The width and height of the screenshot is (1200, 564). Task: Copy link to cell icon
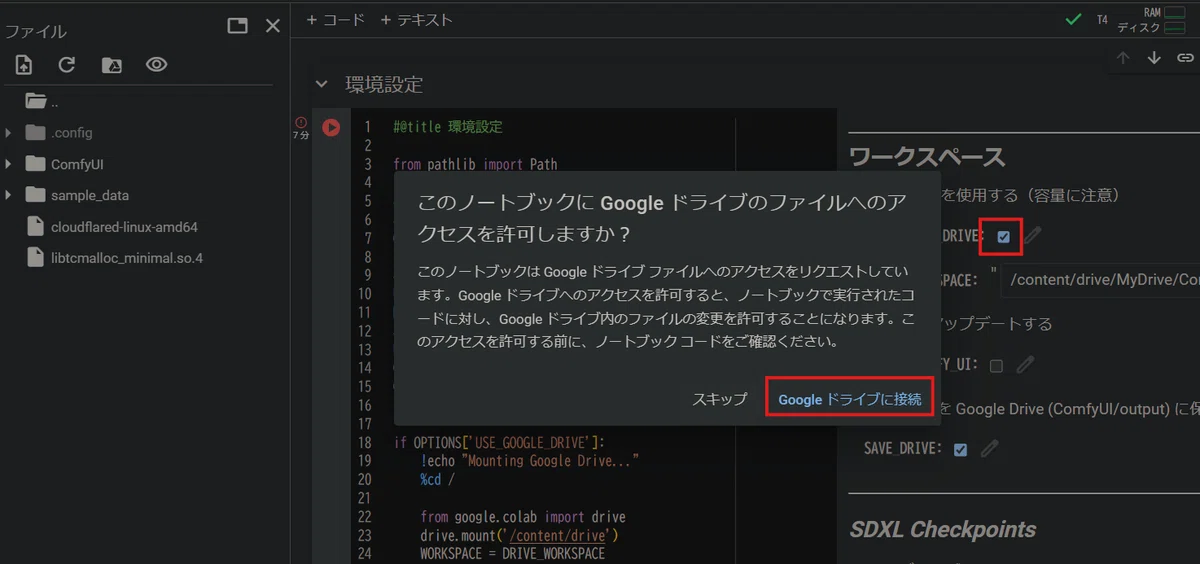(1185, 58)
